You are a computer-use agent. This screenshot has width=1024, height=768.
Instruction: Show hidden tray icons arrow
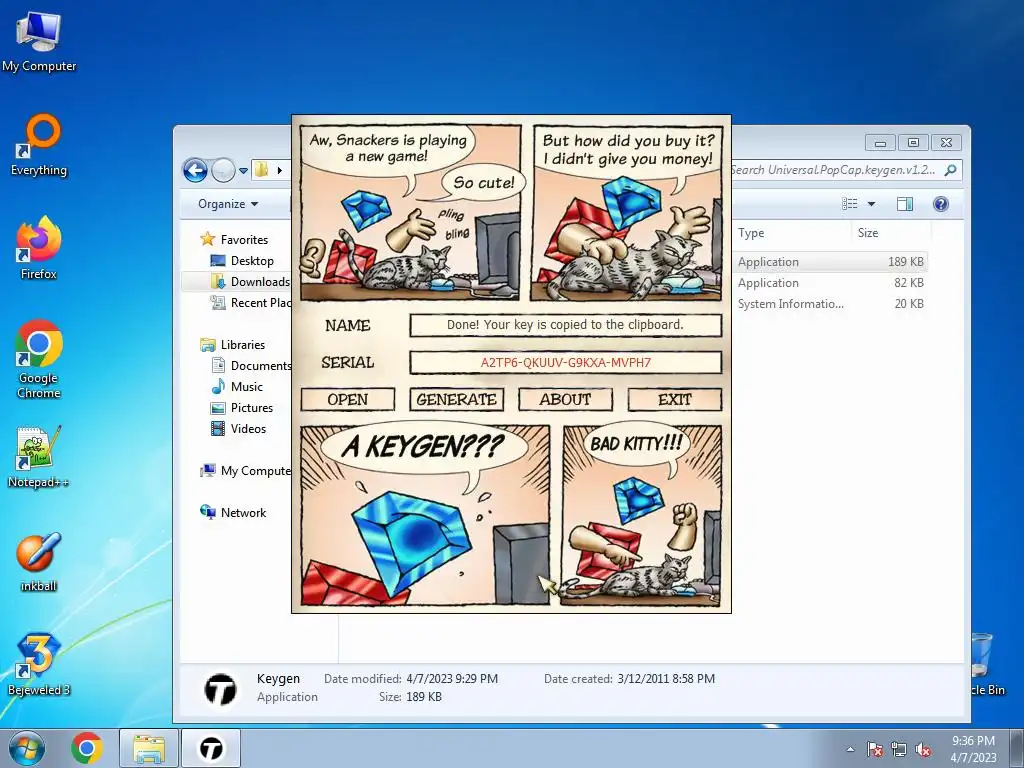point(850,749)
